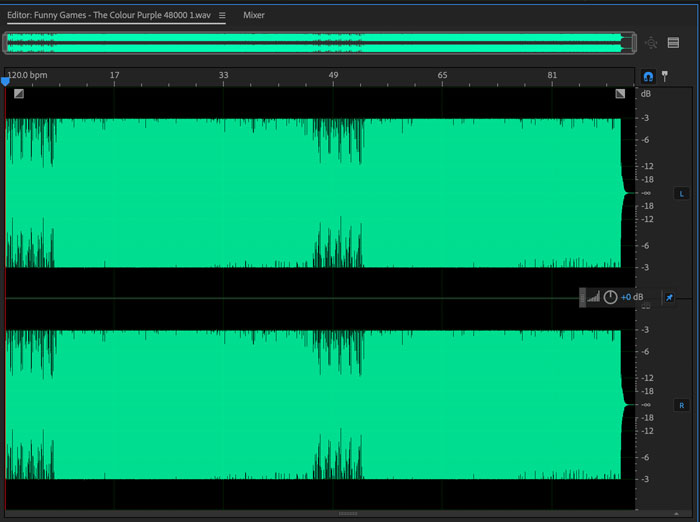Click the HUD volume gain knob

tap(610, 297)
